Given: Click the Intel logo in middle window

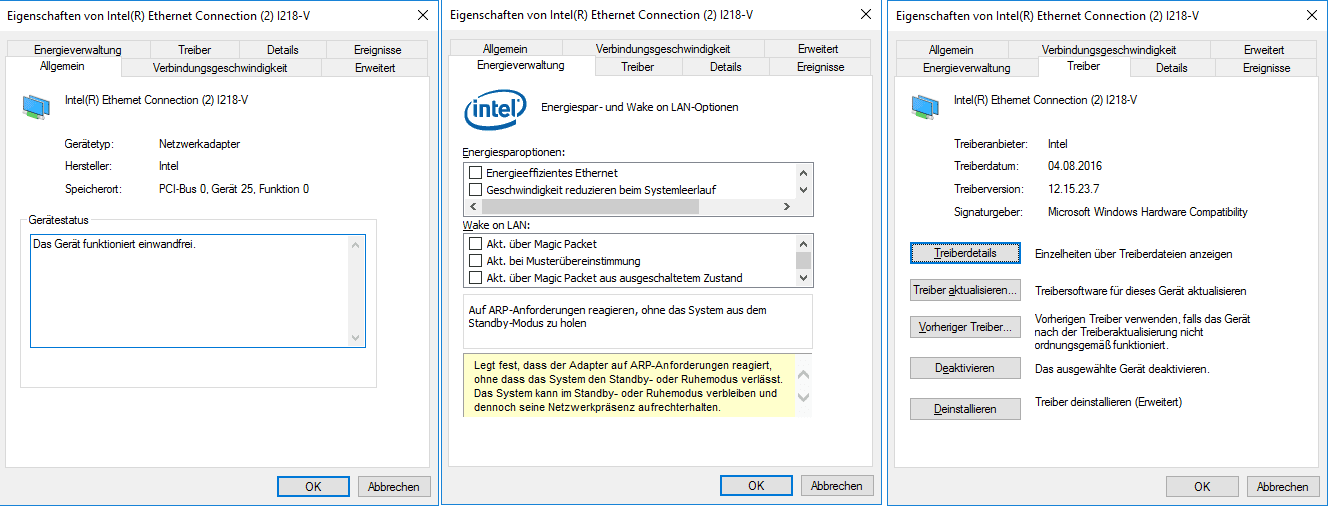Looking at the screenshot, I should pyautogui.click(x=495, y=108).
